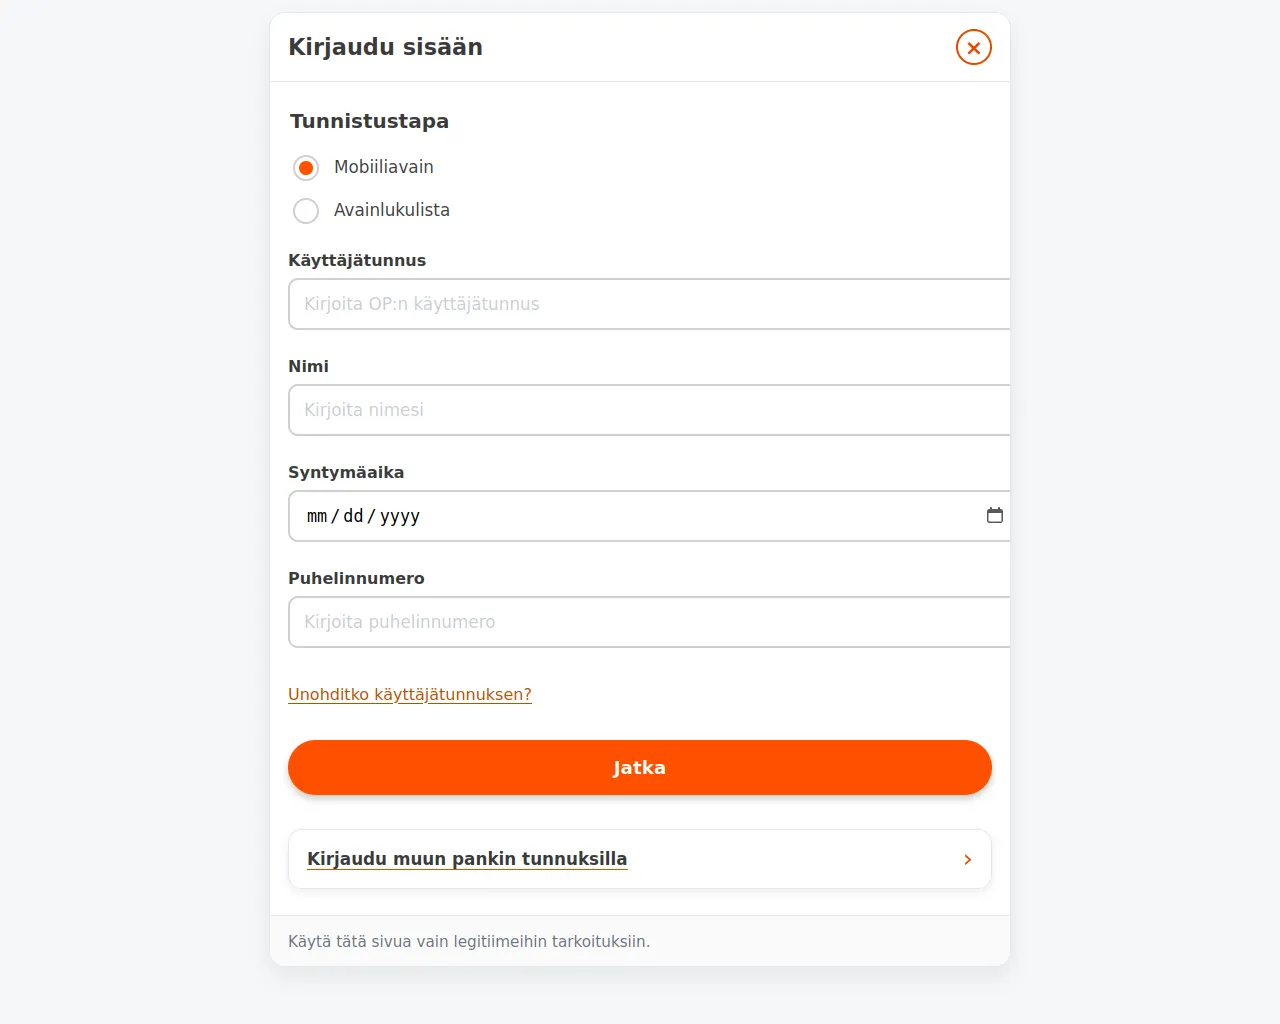
Task: Select the day segment of Syntymäaika
Action: [x=353, y=516]
